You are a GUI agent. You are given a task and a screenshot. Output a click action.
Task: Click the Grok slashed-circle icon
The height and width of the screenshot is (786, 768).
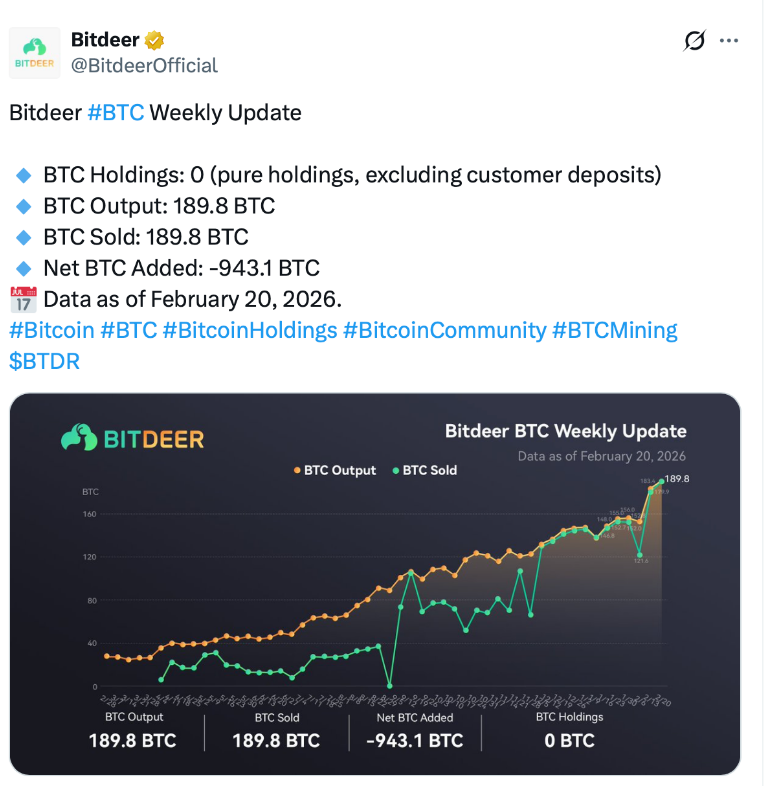pyautogui.click(x=694, y=41)
